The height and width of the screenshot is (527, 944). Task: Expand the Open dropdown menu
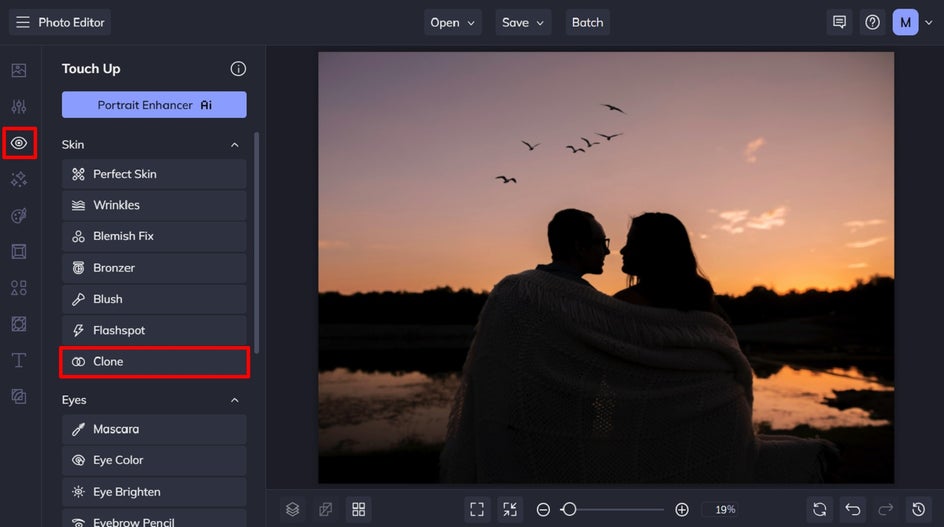[453, 22]
